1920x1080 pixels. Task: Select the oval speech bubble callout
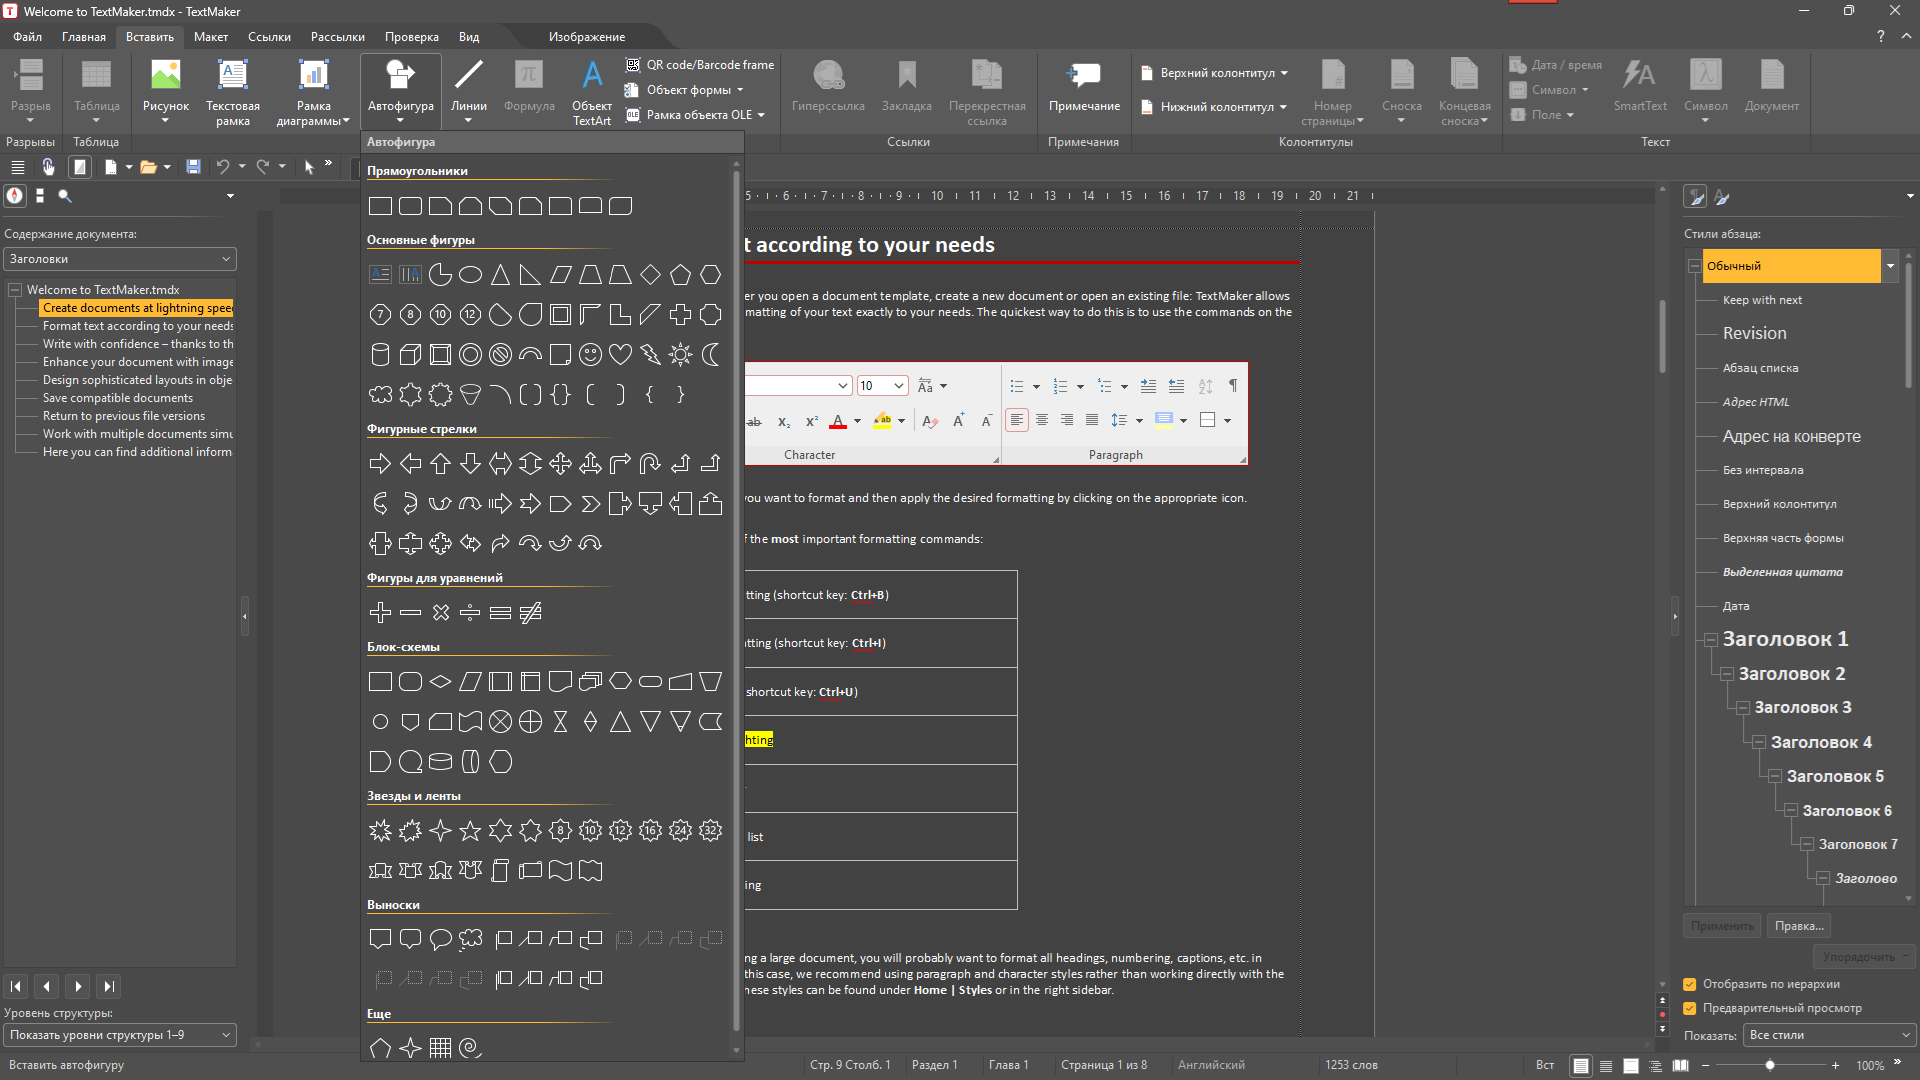point(441,939)
